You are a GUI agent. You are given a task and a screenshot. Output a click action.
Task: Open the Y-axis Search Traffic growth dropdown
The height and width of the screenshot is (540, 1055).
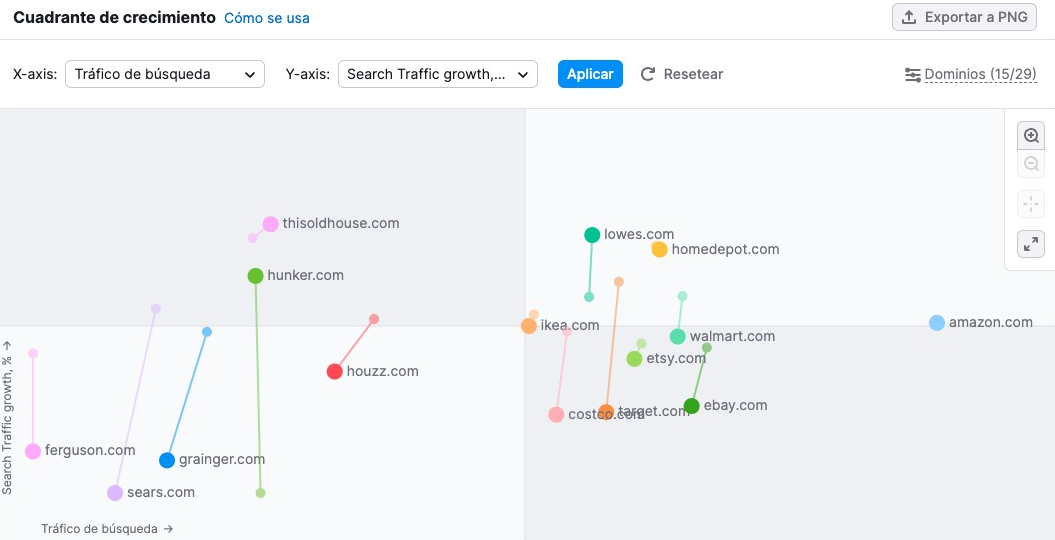(x=438, y=74)
